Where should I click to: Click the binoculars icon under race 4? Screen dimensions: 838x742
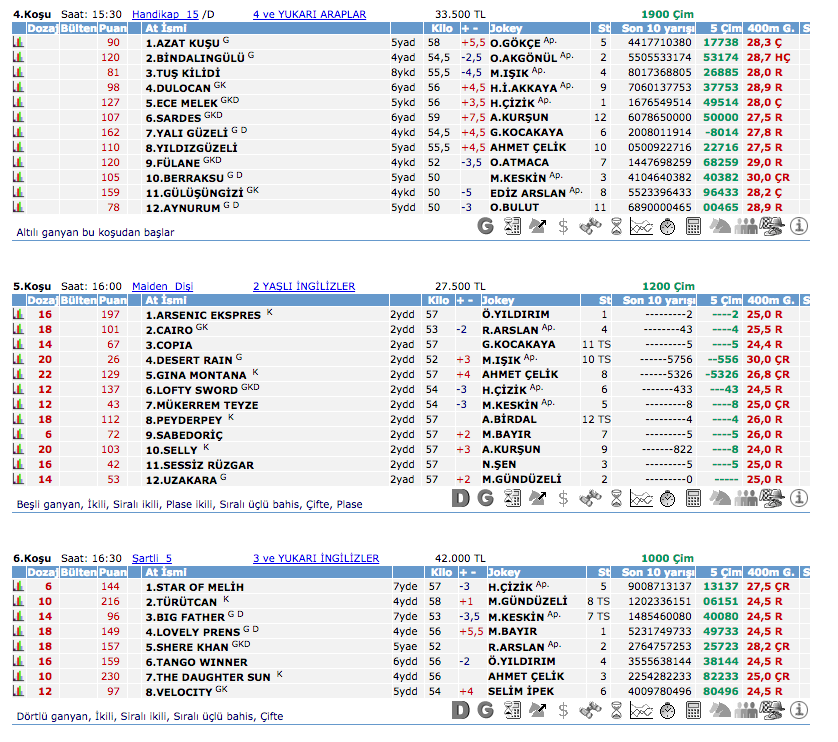(590, 226)
